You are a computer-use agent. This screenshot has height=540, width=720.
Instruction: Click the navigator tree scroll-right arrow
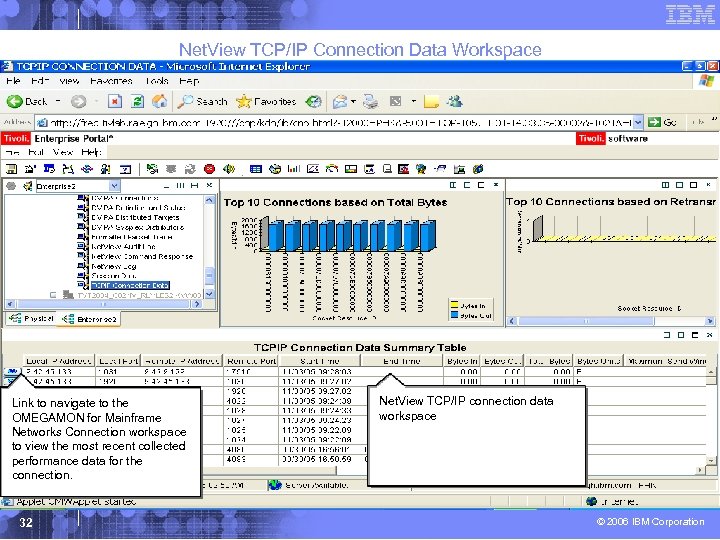click(197, 304)
